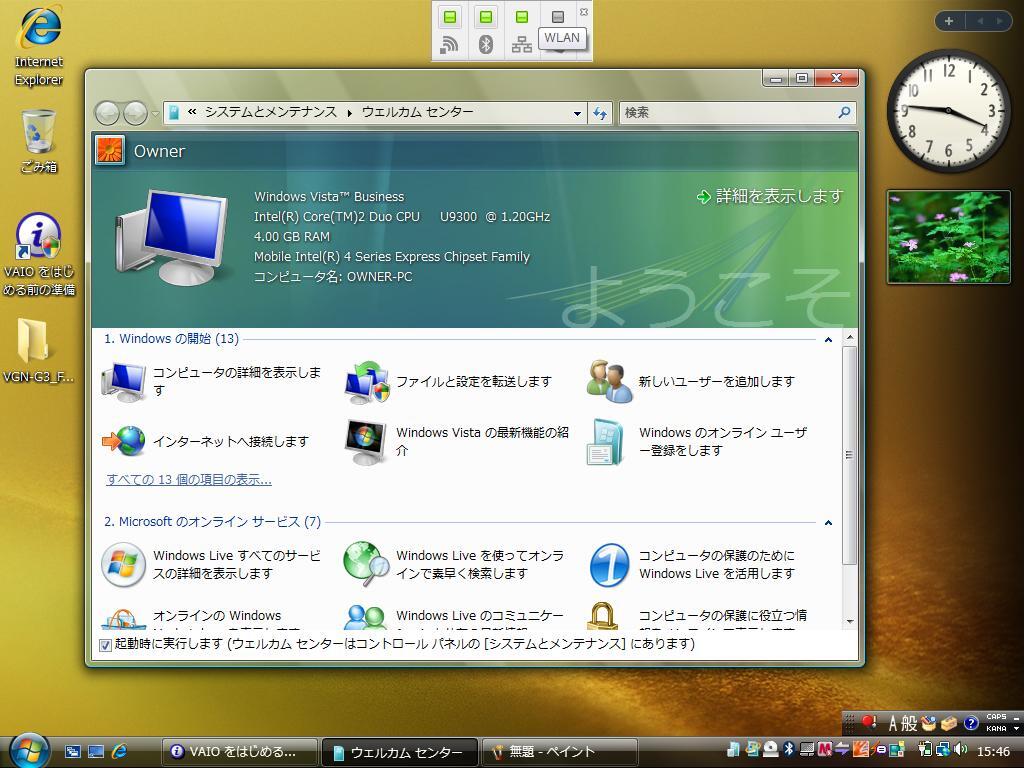Click the search magnifier icon
This screenshot has height=768, width=1024.
pos(844,112)
